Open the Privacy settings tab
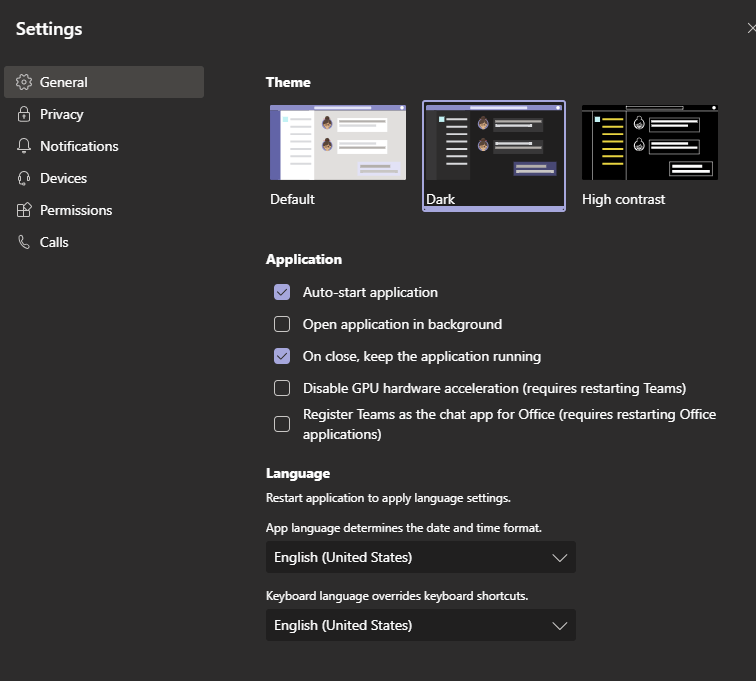Viewport: 756px width, 681px height. pos(62,114)
